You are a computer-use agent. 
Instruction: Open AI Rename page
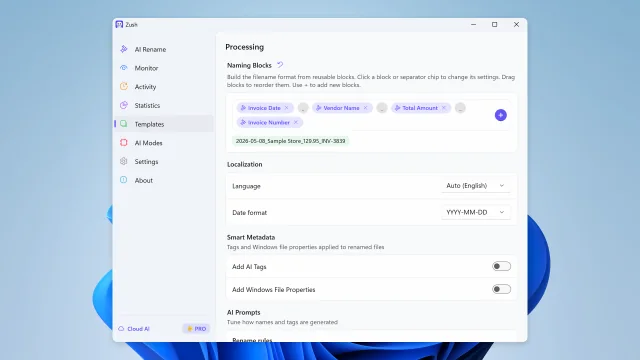click(164, 49)
